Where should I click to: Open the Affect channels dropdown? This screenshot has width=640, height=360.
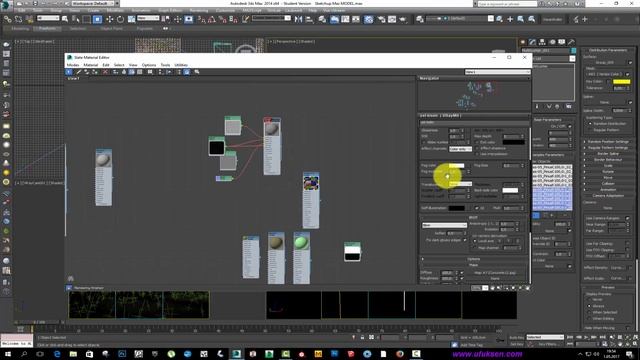coord(460,149)
